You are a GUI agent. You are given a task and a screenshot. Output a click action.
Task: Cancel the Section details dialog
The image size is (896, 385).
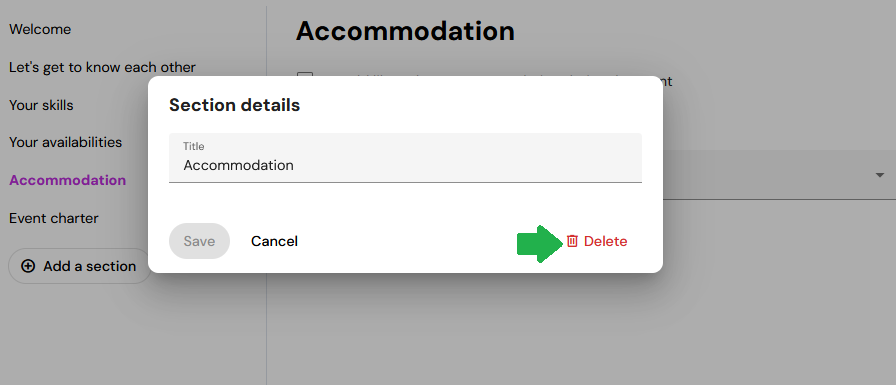(x=274, y=241)
